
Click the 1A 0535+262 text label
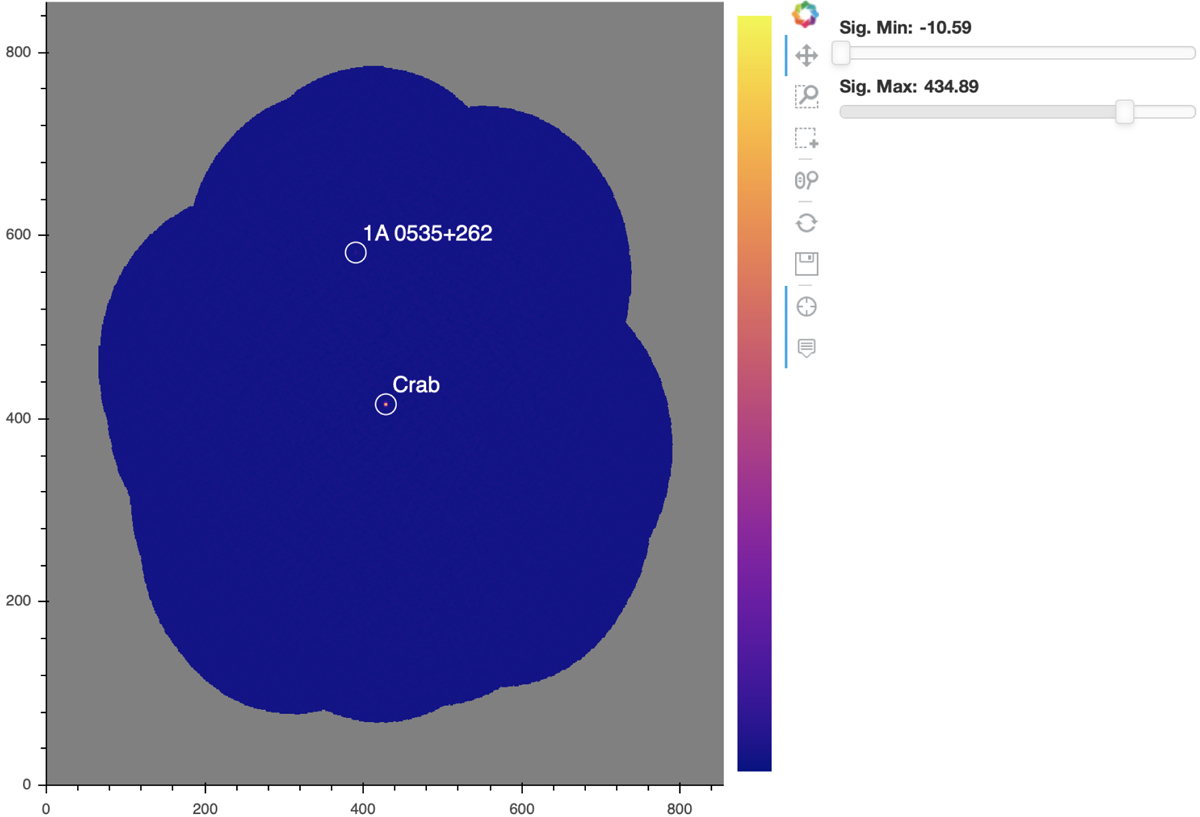click(427, 234)
